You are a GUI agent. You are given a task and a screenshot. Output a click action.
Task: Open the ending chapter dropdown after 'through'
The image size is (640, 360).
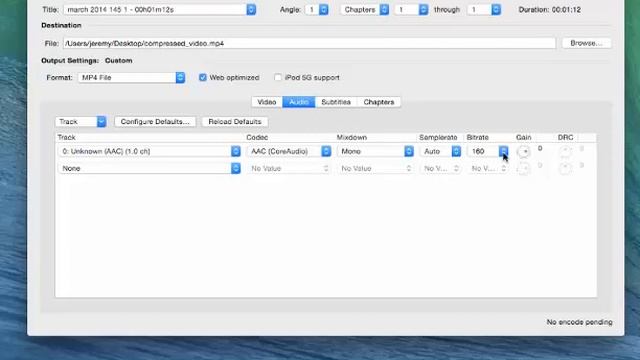[x=484, y=9]
